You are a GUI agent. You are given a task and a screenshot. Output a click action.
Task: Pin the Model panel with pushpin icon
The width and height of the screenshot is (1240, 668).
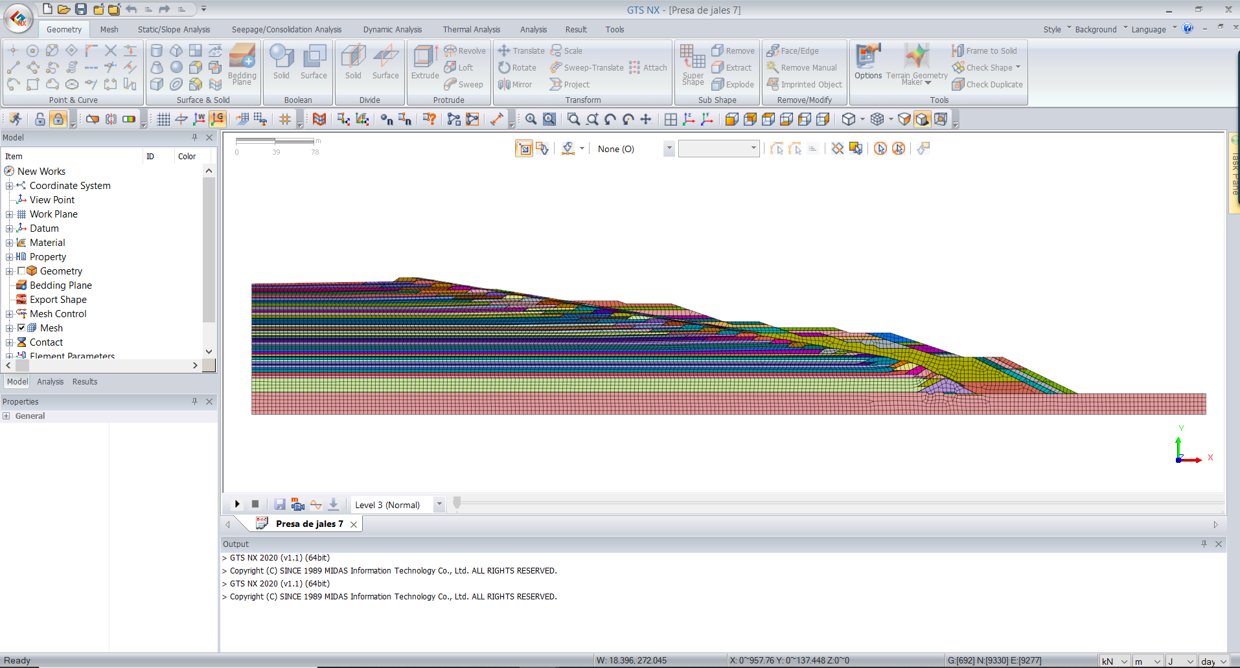[195, 137]
